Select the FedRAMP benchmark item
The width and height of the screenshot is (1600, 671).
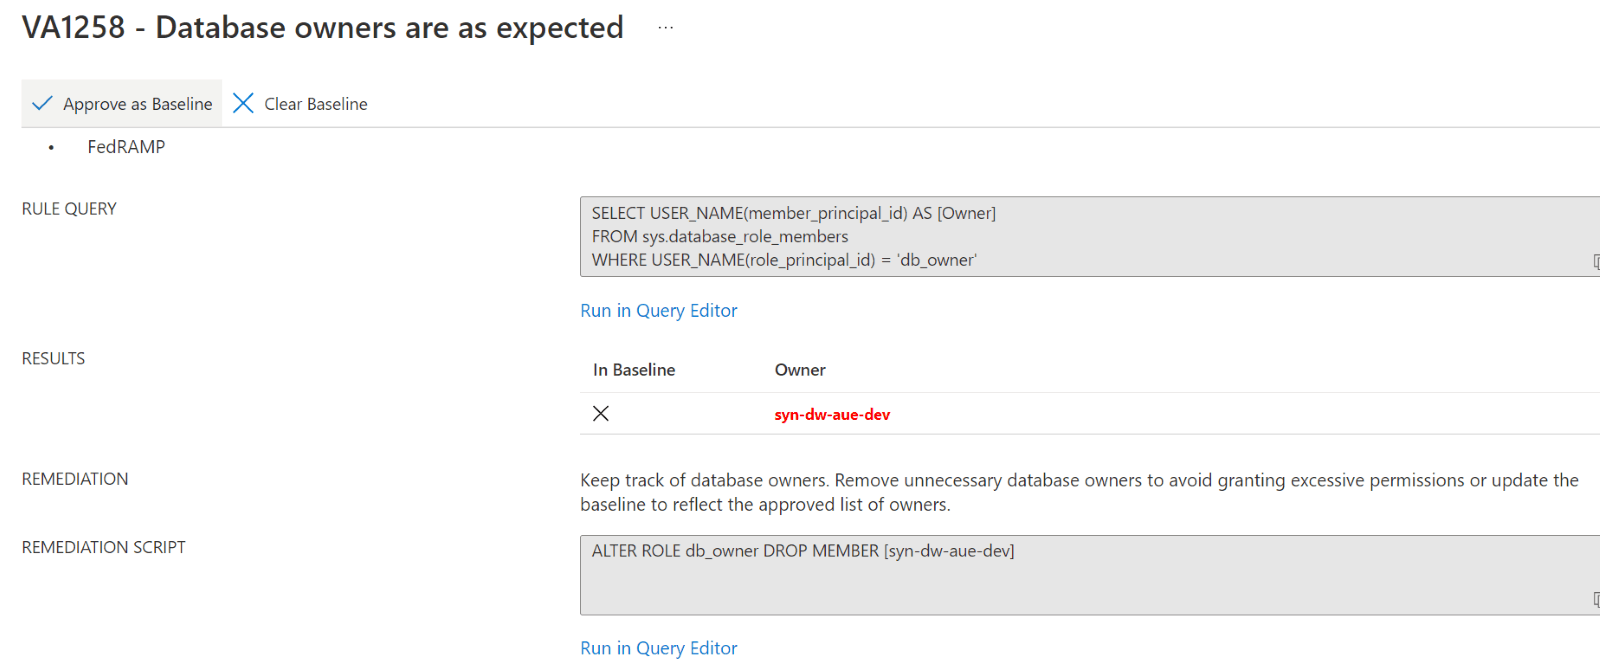point(126,147)
